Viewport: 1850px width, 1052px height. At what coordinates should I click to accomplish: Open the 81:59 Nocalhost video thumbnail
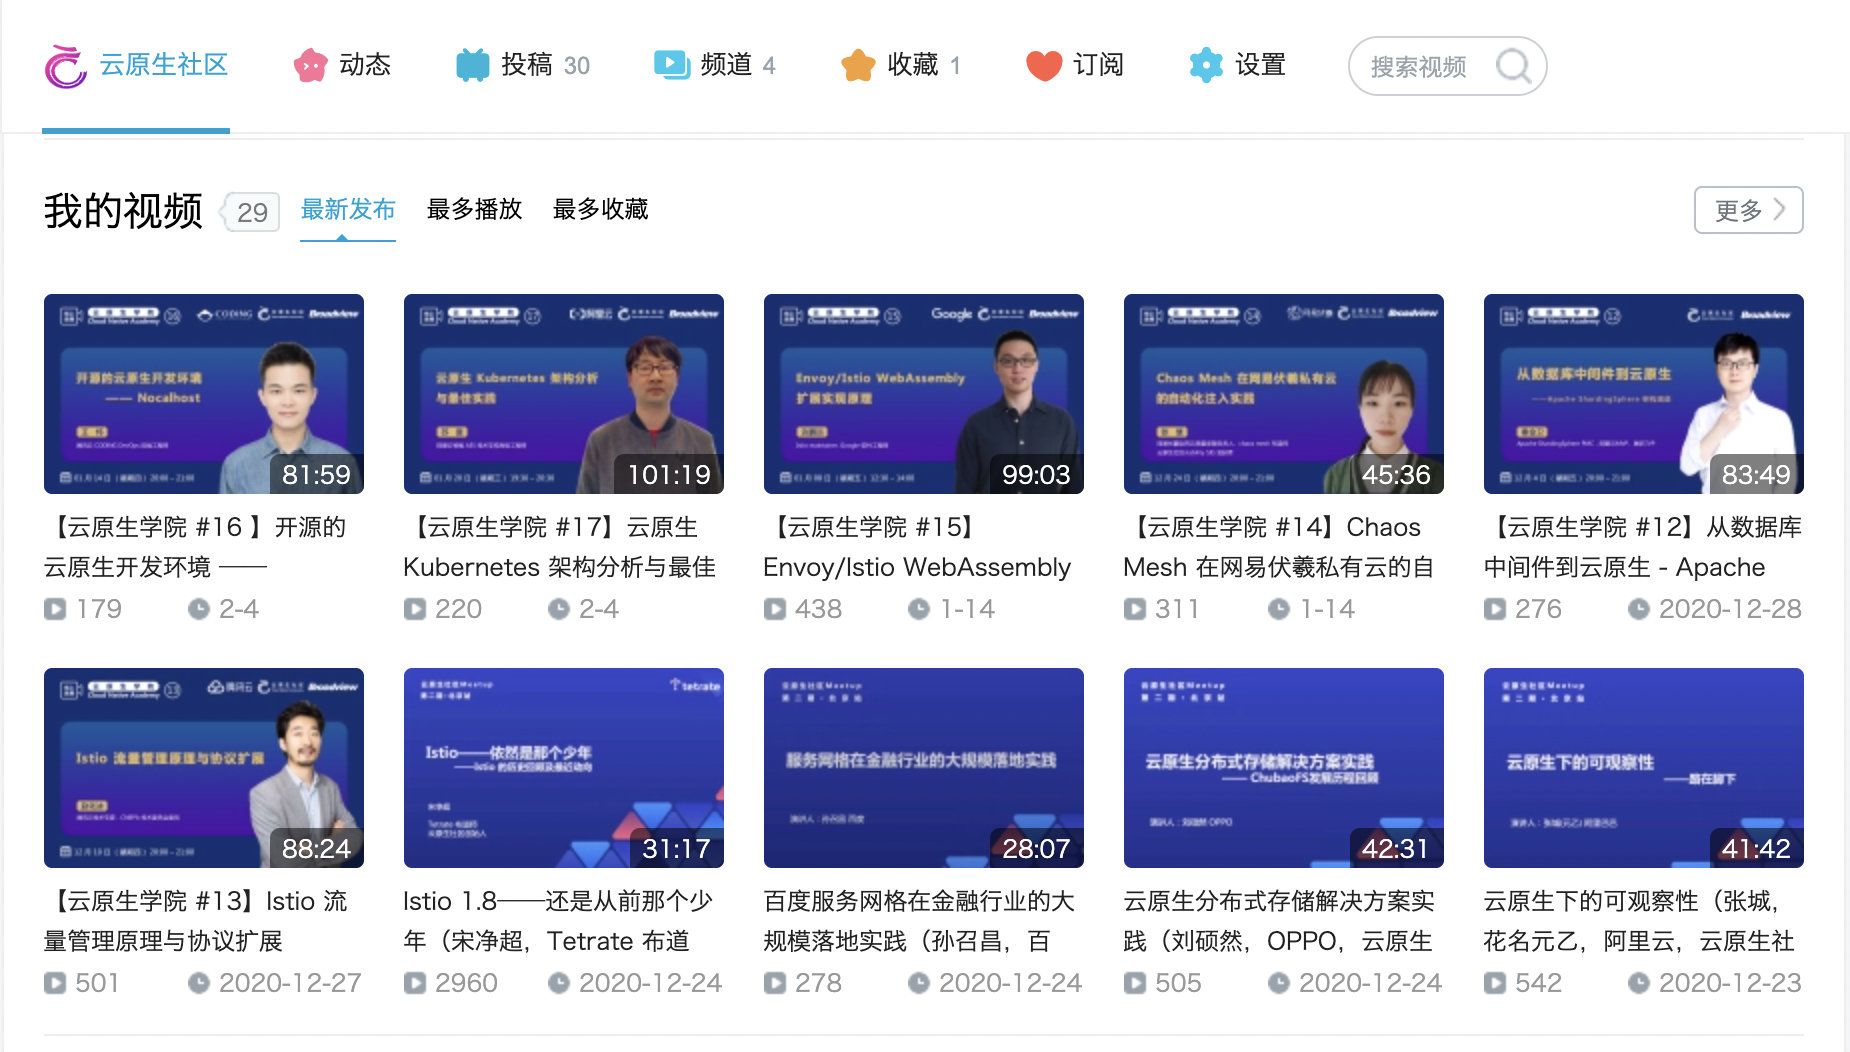point(204,394)
